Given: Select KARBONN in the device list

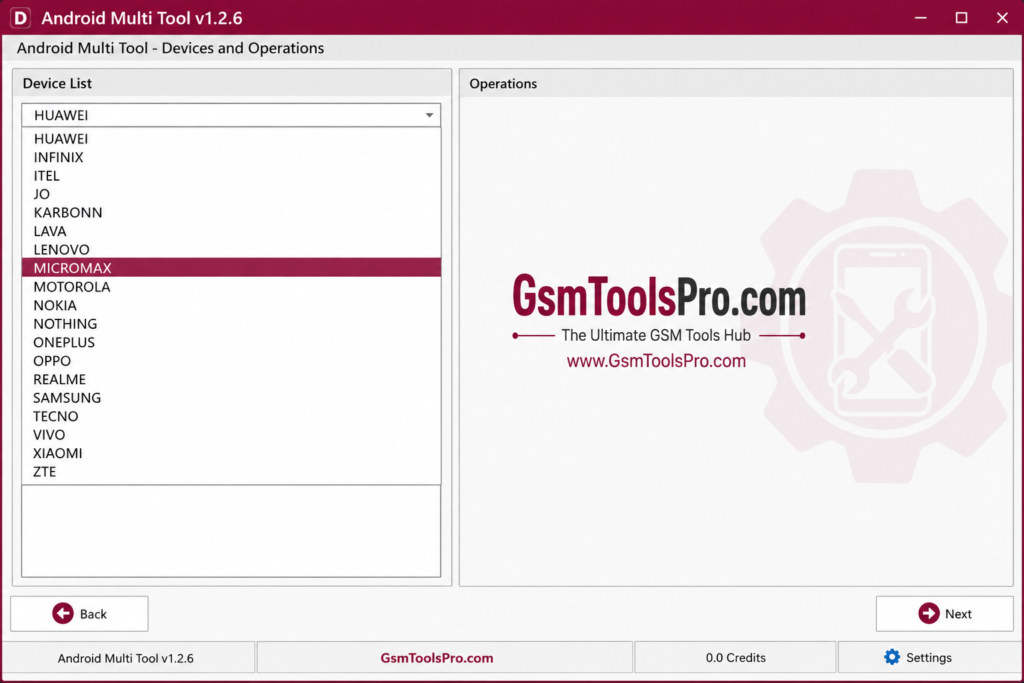Looking at the screenshot, I should [x=231, y=212].
